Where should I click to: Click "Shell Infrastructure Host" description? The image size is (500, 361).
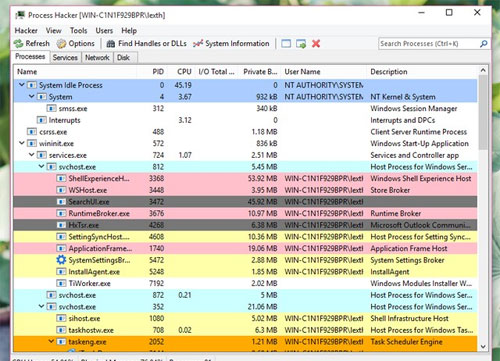(409, 318)
